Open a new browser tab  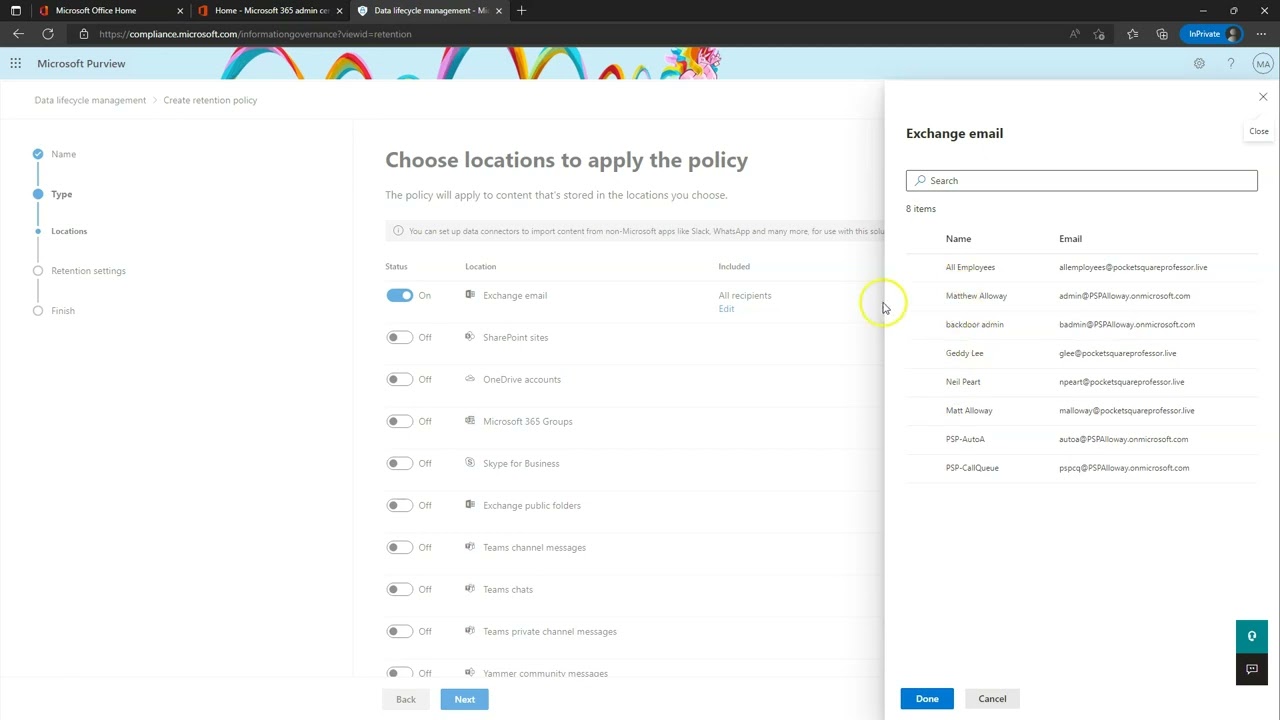521,10
